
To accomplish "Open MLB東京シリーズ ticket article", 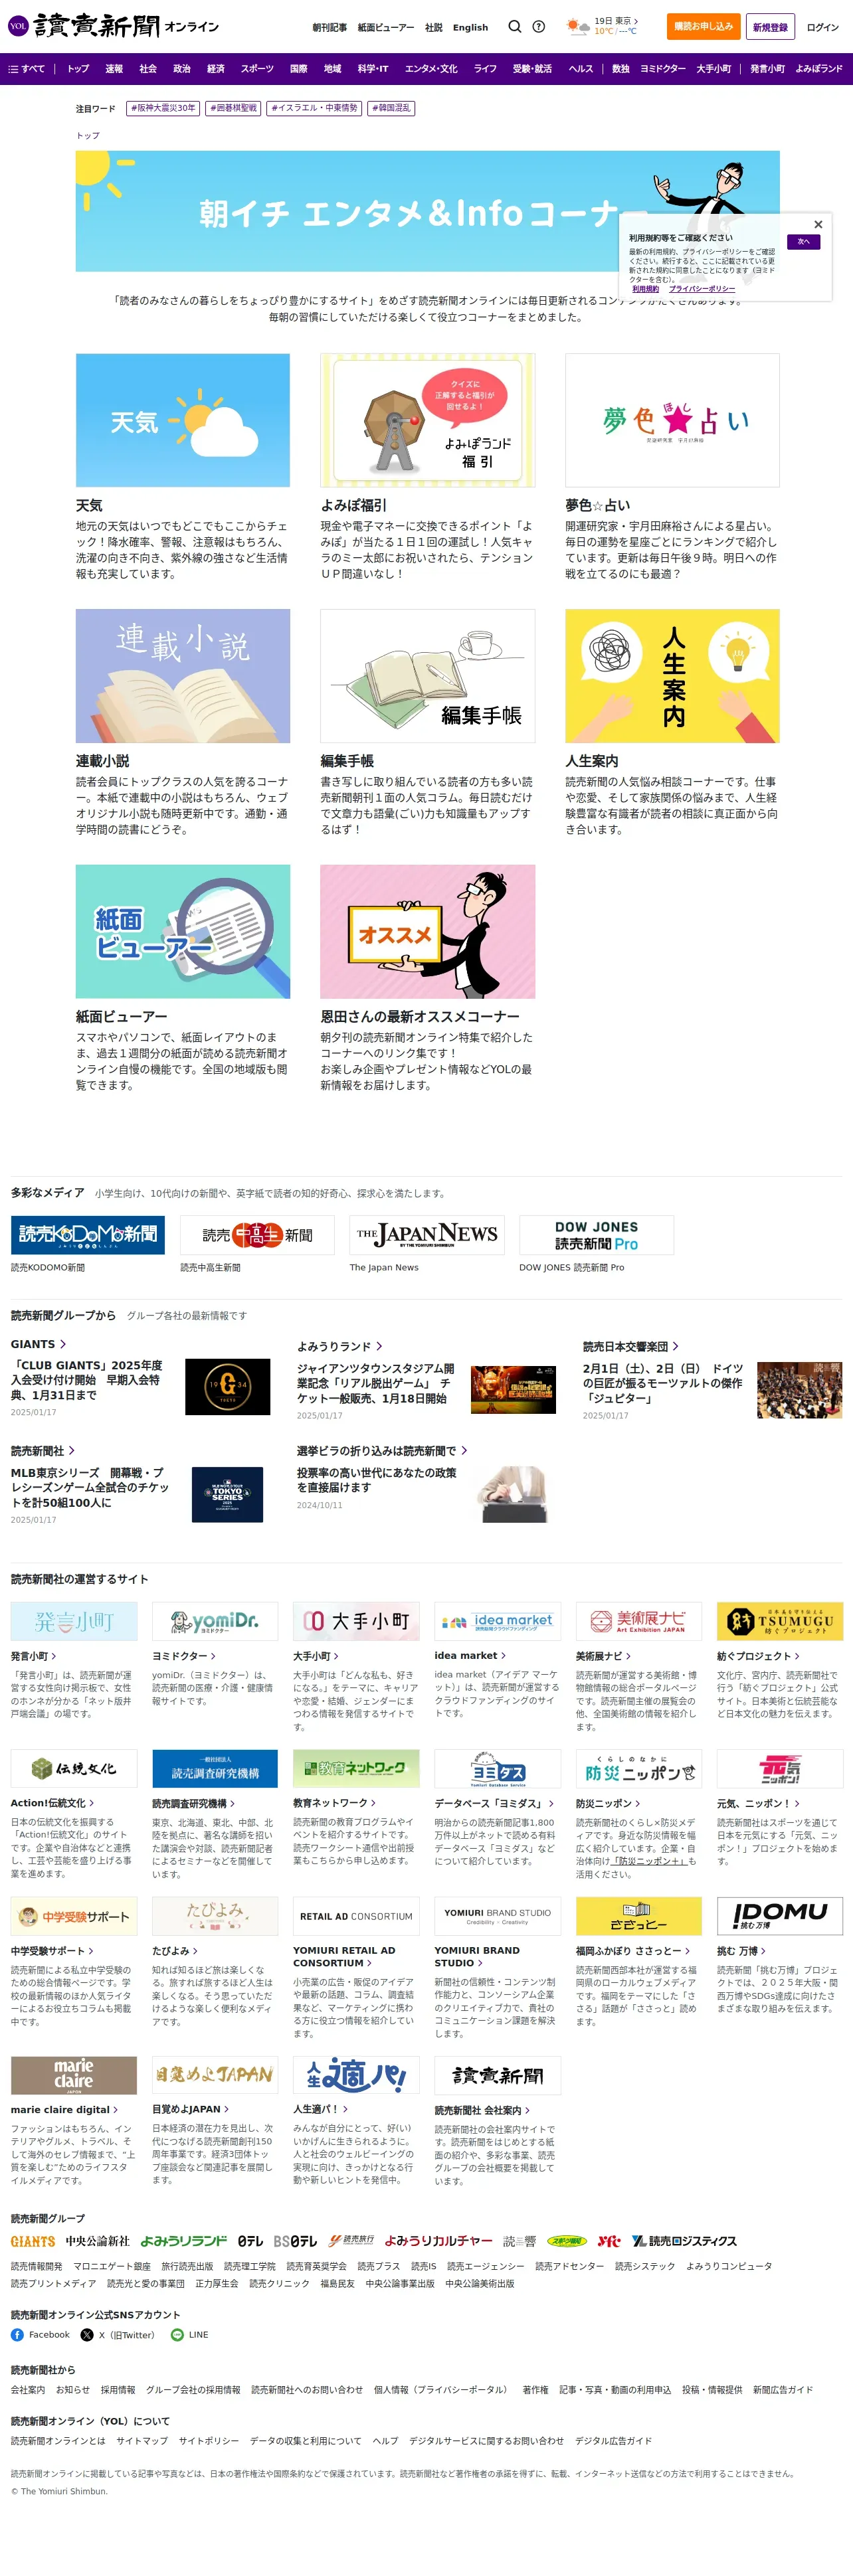I will pos(90,1487).
